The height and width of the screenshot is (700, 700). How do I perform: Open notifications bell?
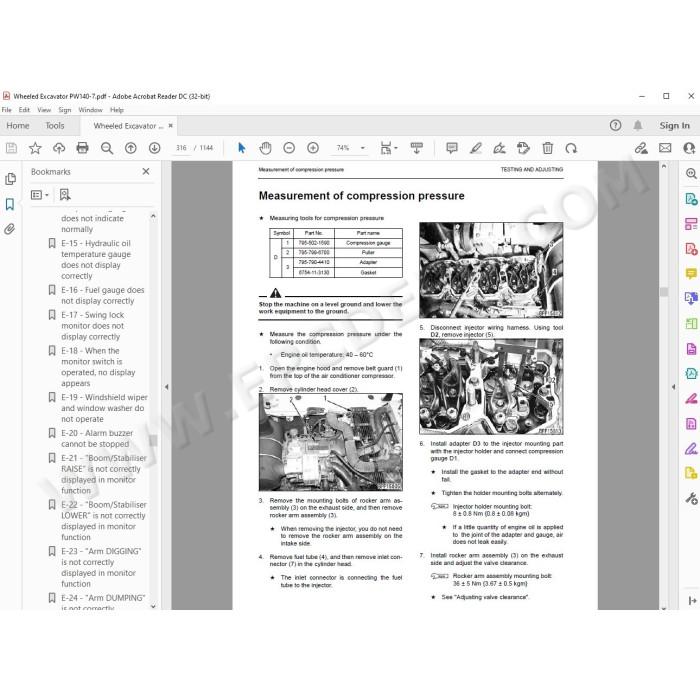(638, 125)
